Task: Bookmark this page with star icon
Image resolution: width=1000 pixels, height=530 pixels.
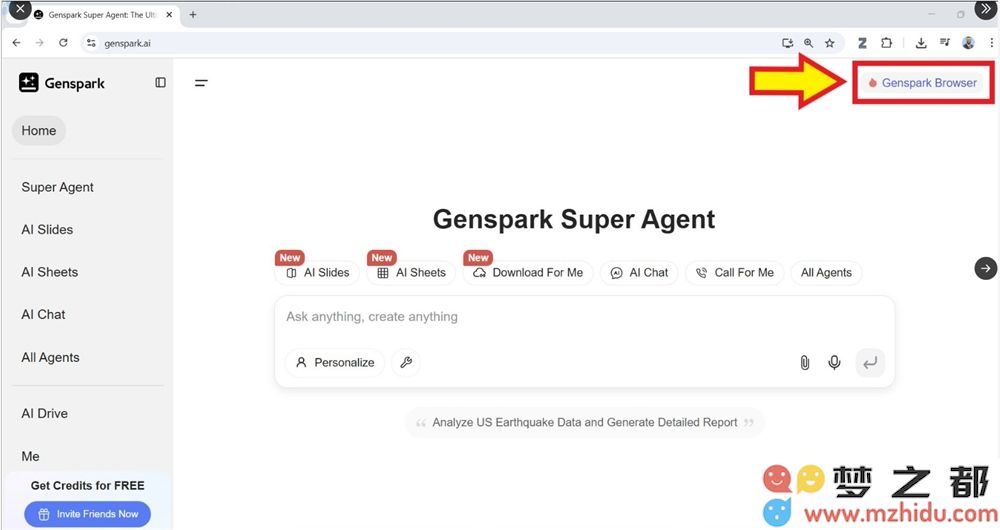Action: click(829, 43)
